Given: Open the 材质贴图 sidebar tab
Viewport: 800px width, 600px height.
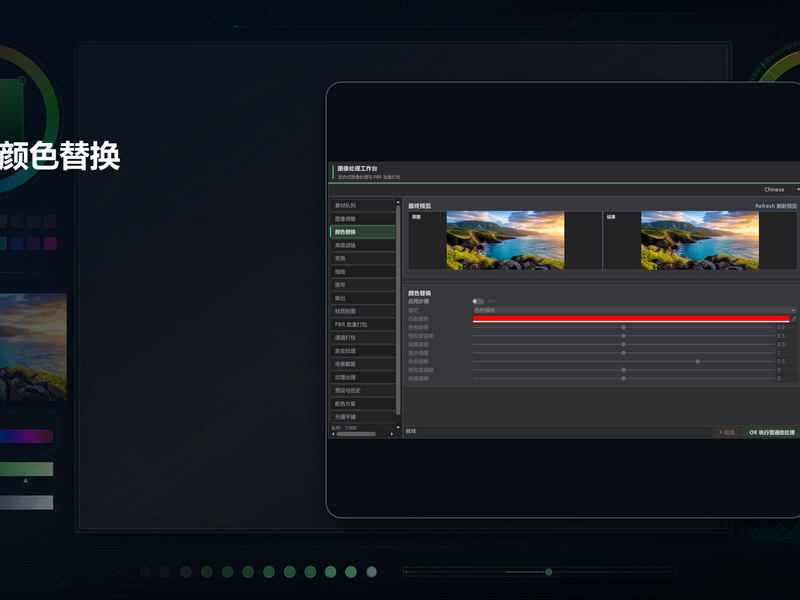Looking at the screenshot, I should (x=363, y=311).
